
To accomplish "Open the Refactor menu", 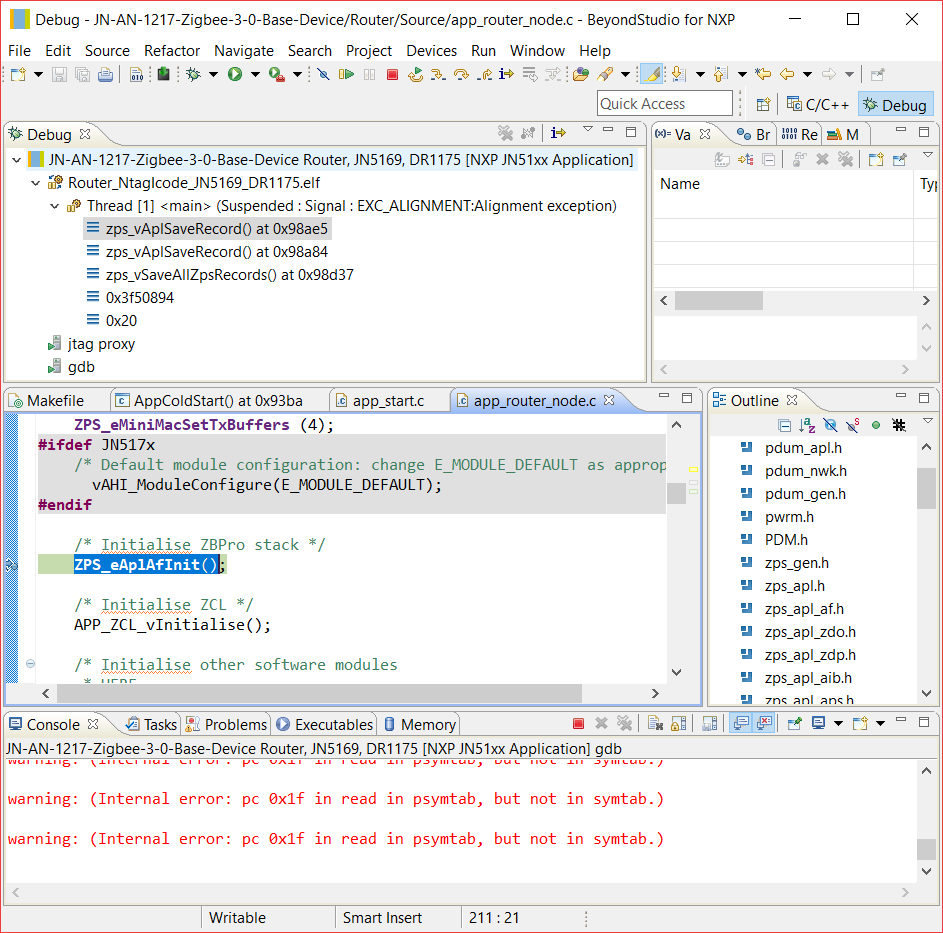I will pos(171,51).
